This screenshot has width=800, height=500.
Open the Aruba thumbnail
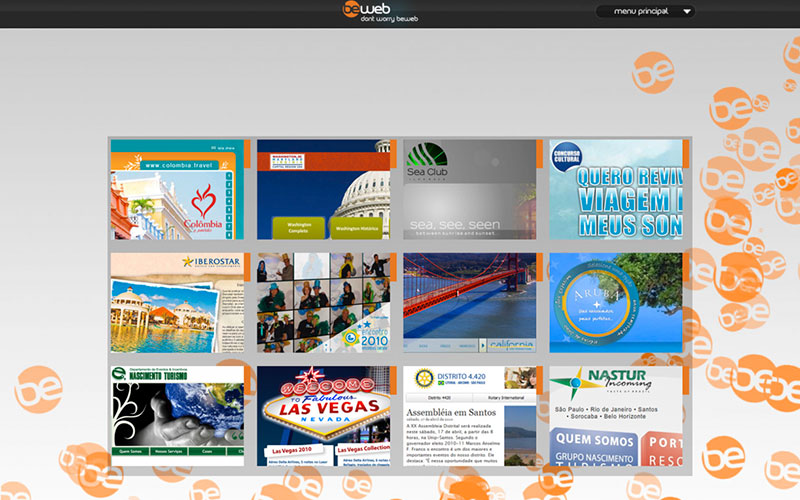(616, 303)
